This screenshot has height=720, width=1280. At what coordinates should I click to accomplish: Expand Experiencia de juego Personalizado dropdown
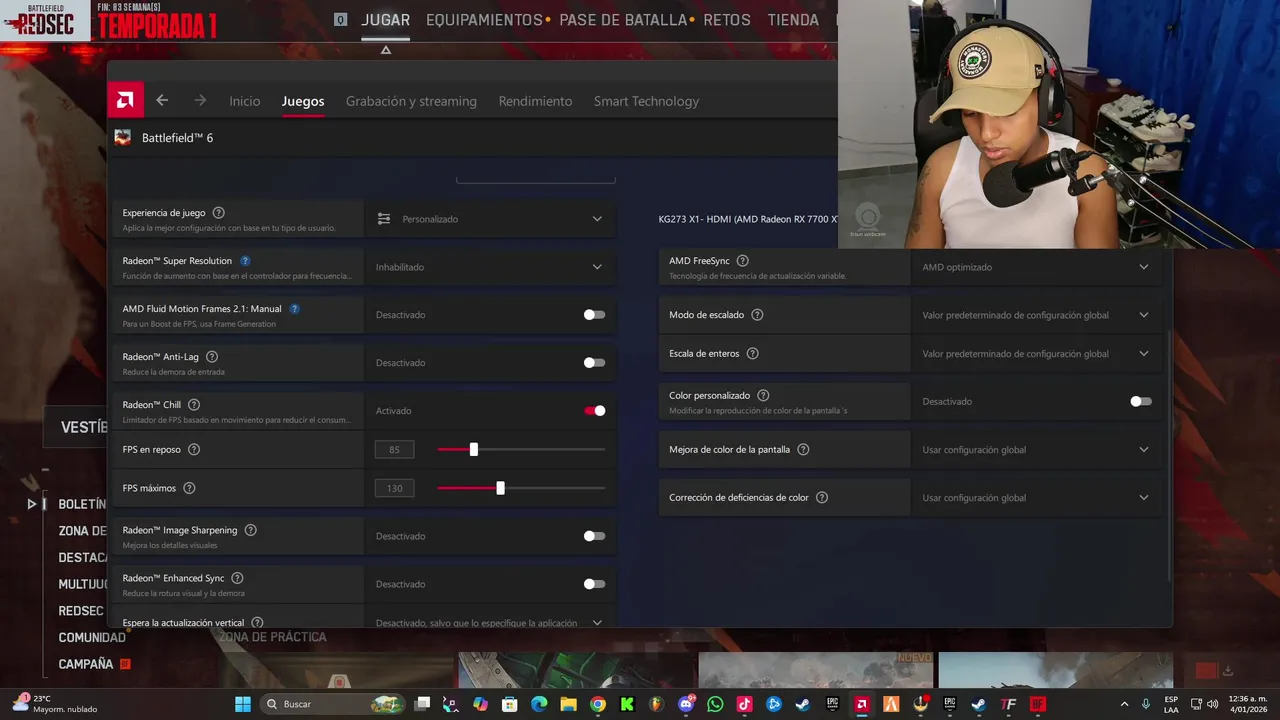click(x=490, y=219)
